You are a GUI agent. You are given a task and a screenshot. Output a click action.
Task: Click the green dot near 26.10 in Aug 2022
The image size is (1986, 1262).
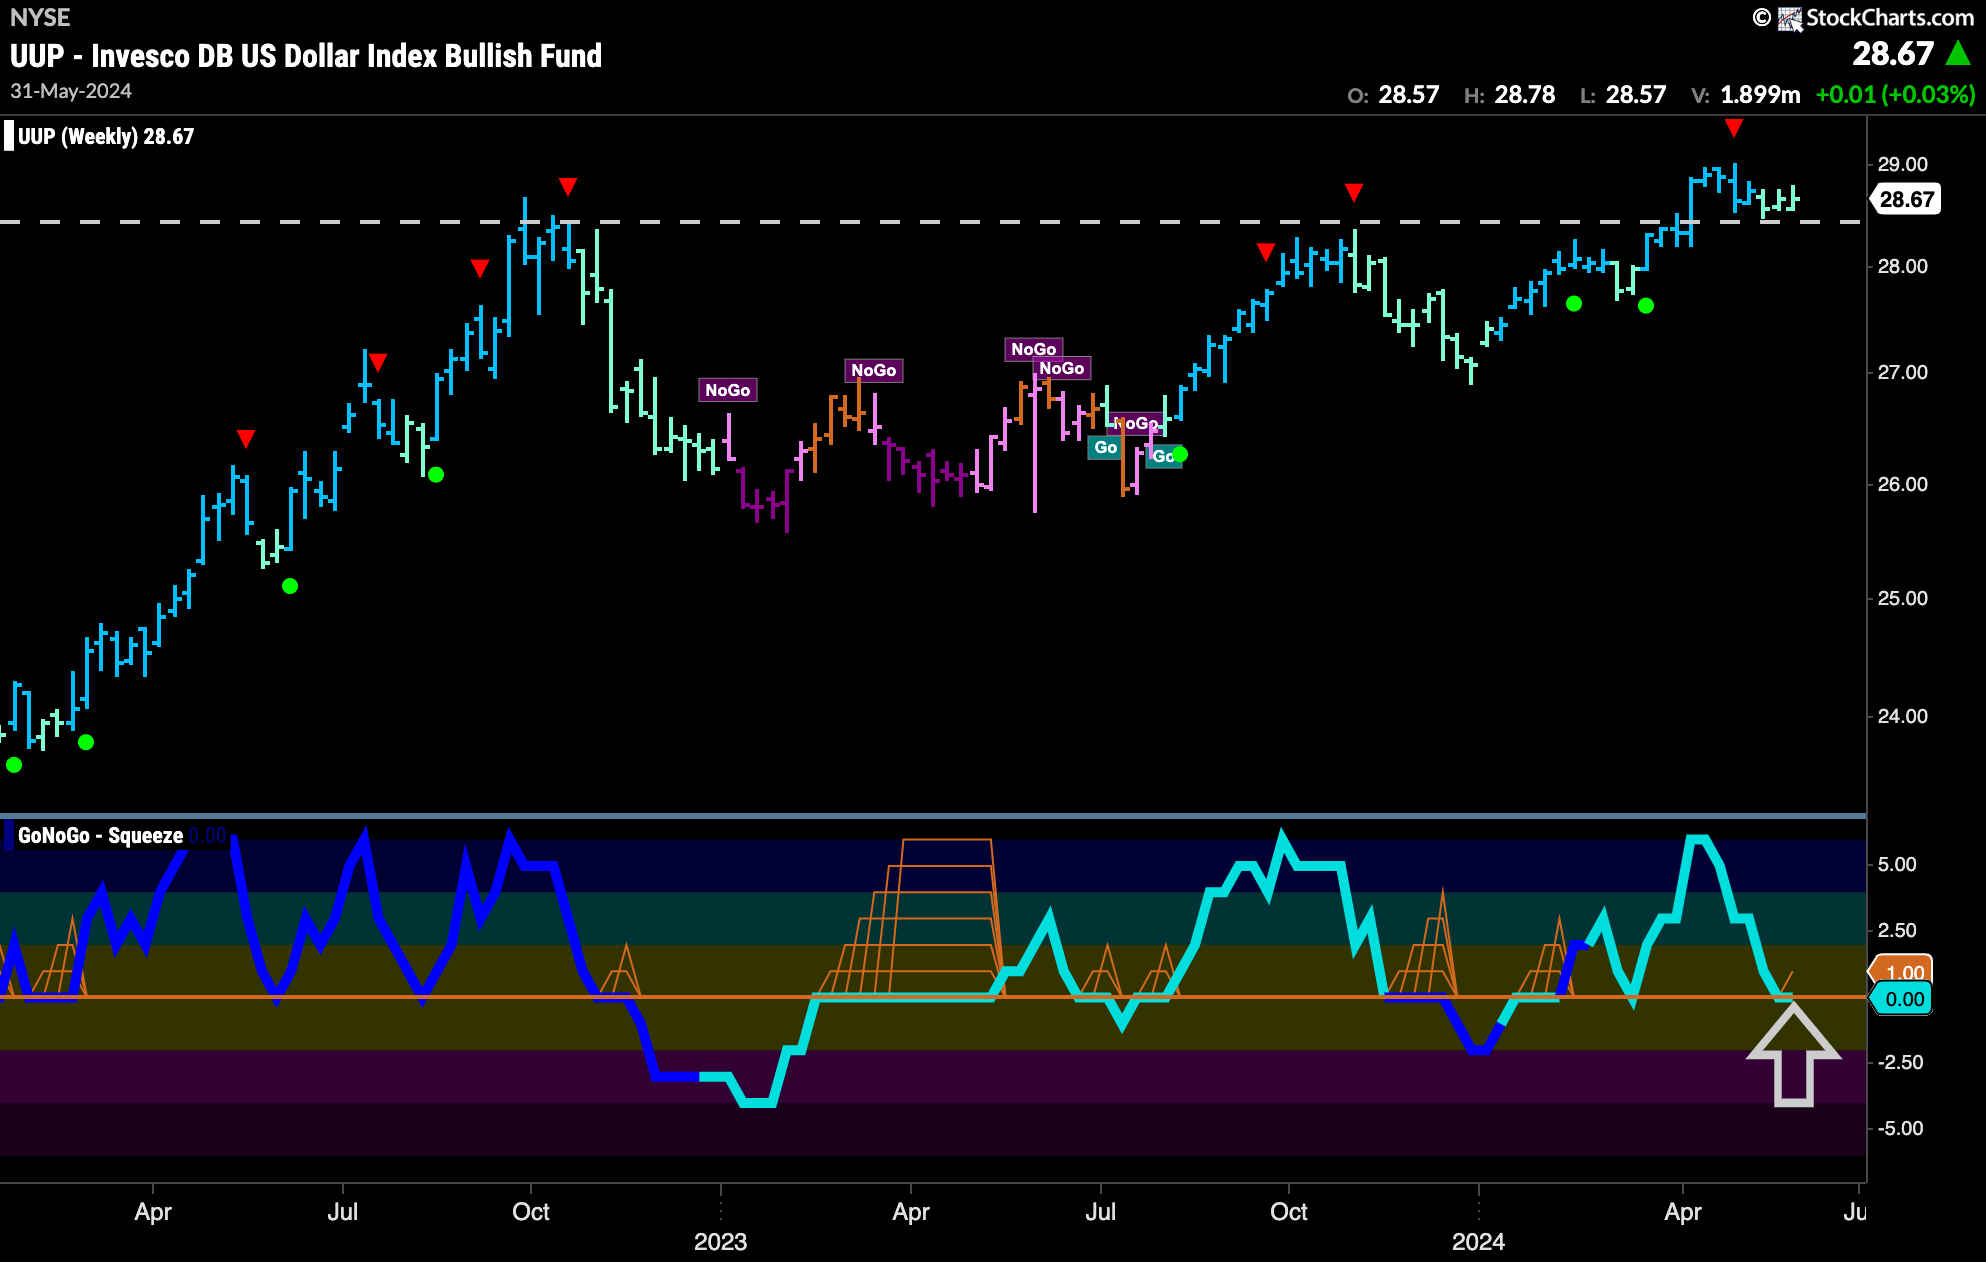coord(436,475)
